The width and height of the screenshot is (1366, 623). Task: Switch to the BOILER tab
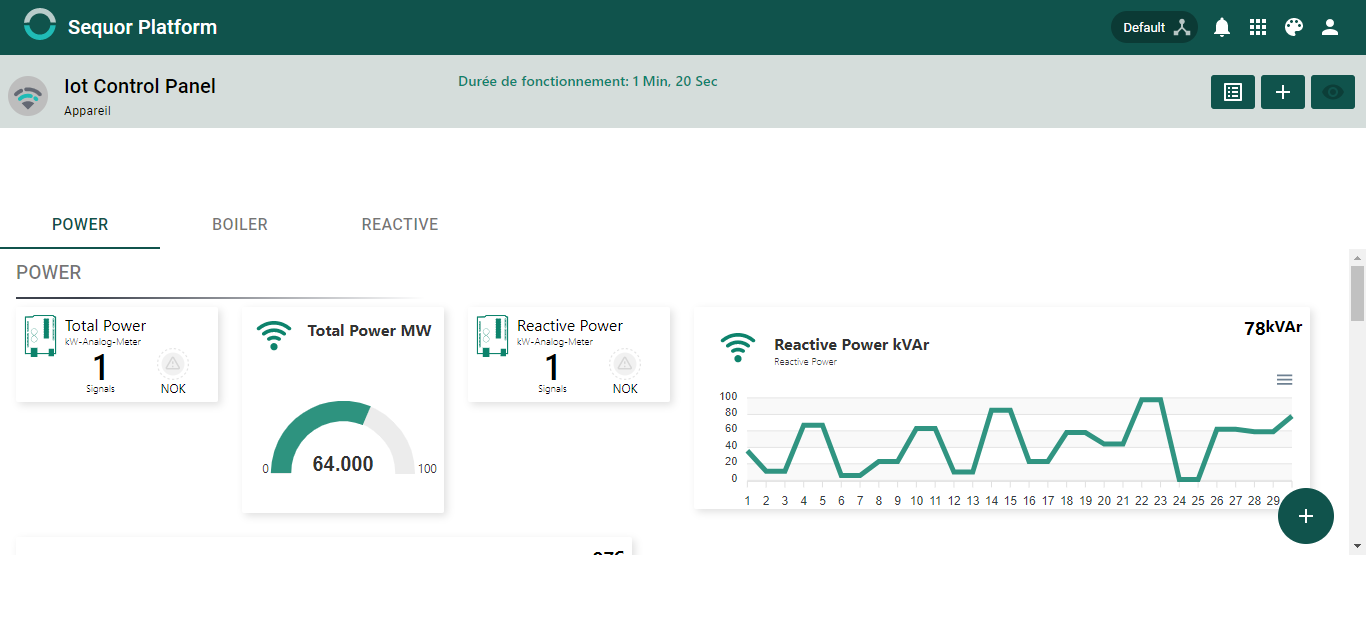(x=240, y=224)
